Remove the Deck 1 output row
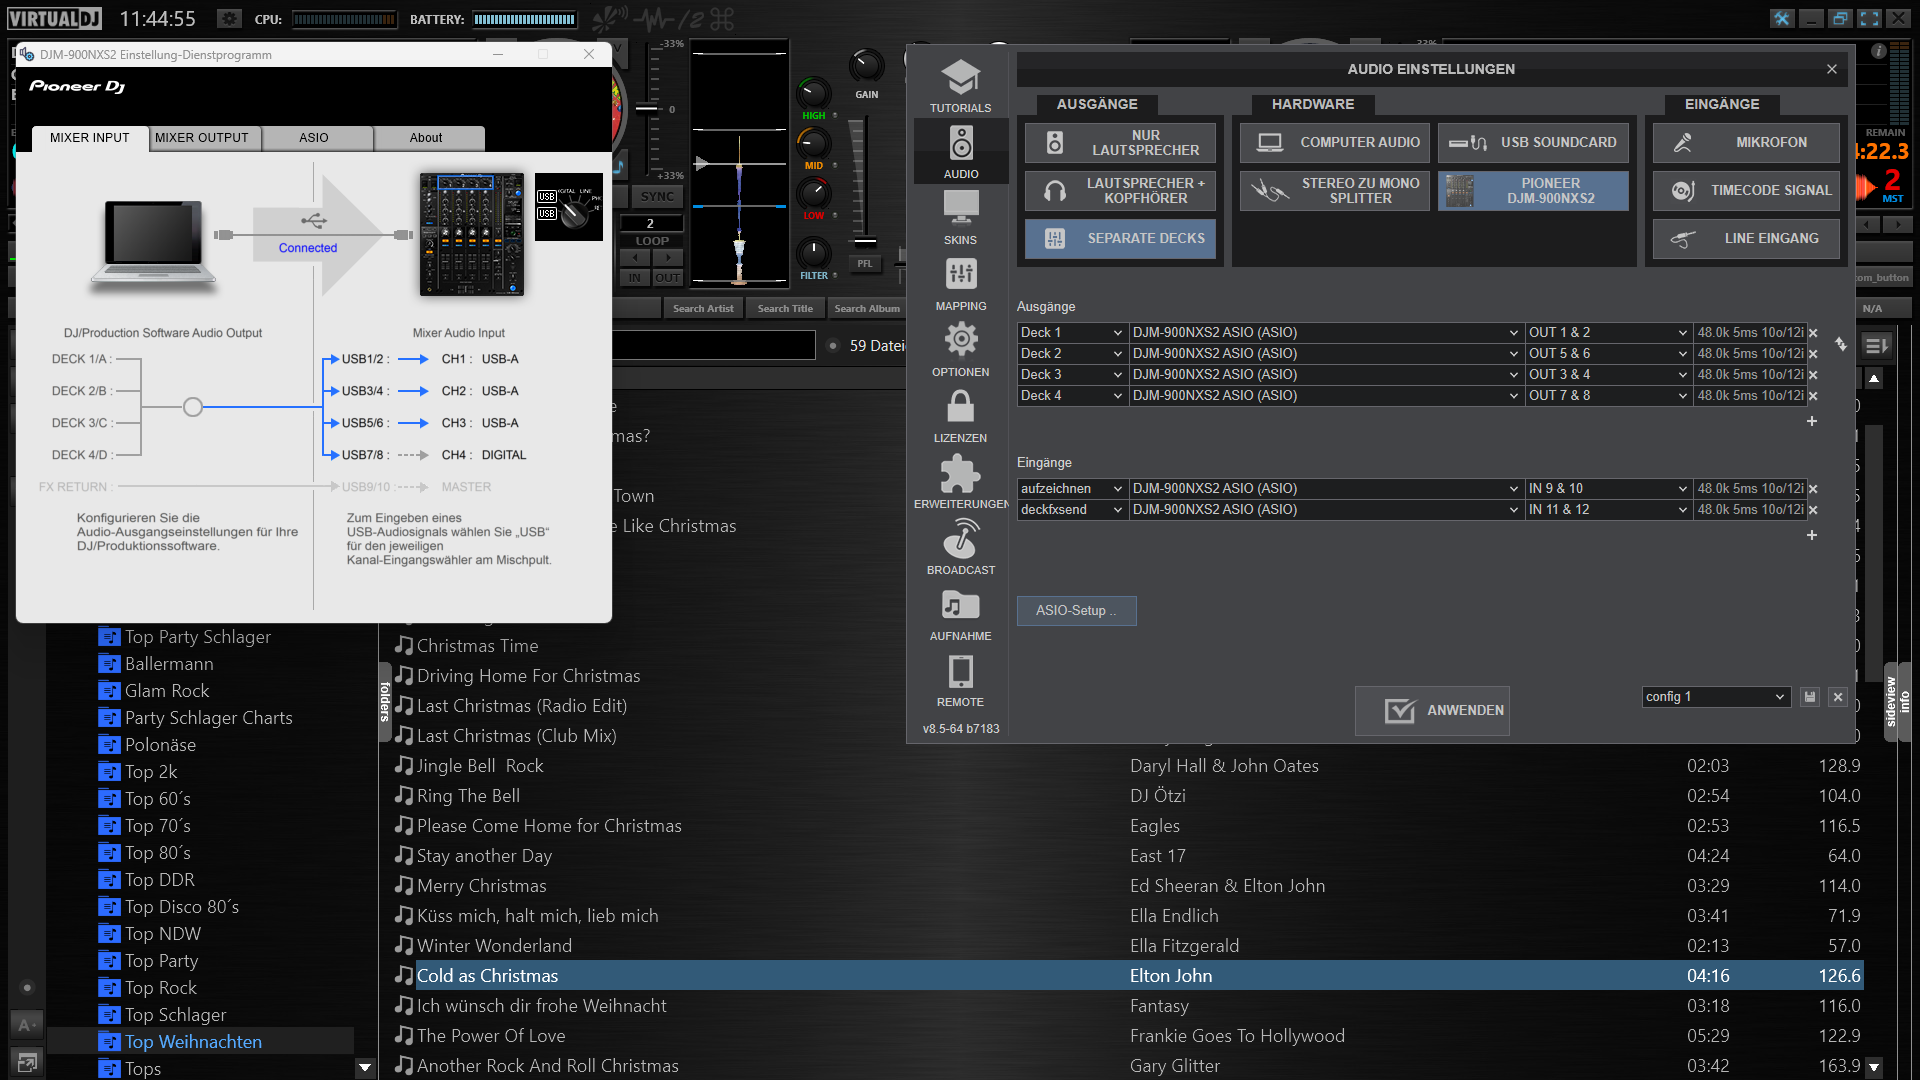Screen dimensions: 1920x1080 pos(1813,333)
